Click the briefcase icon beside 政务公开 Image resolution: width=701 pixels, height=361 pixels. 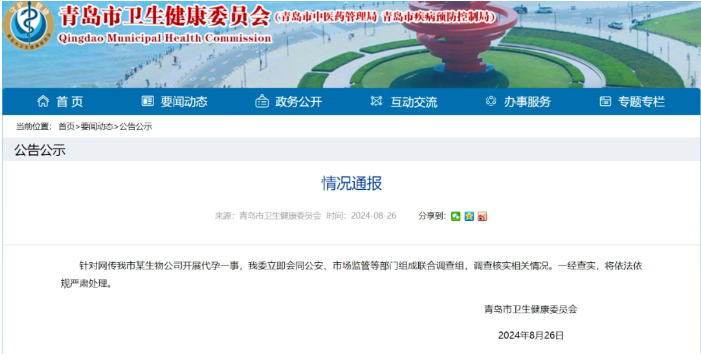(x=262, y=101)
